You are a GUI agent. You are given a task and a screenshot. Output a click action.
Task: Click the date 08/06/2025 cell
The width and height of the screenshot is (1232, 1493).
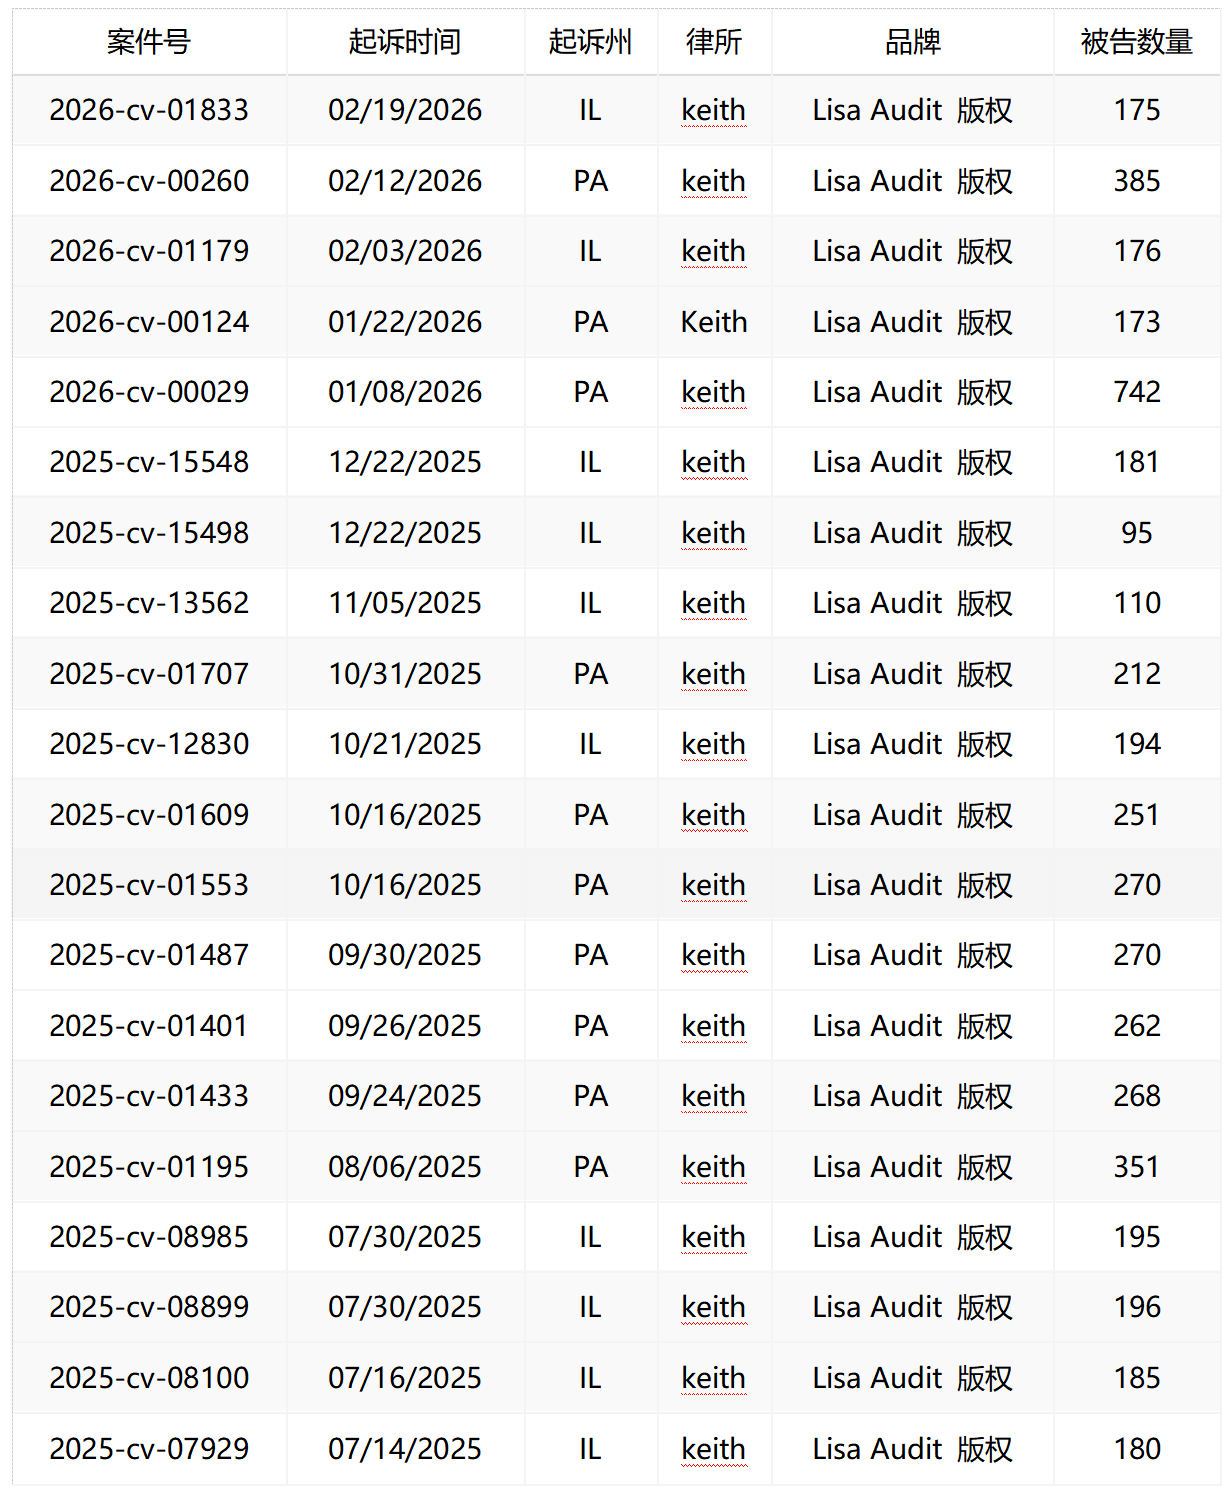pyautogui.click(x=405, y=1167)
